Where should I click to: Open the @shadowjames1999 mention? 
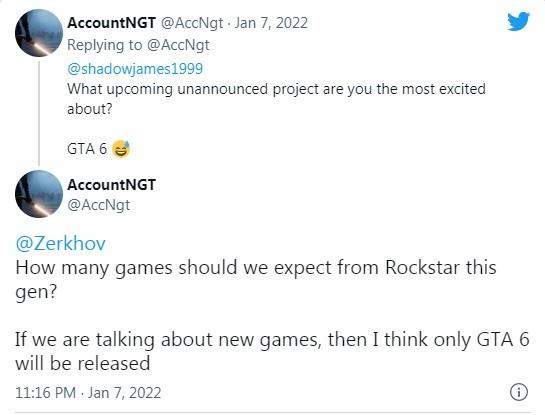click(x=135, y=68)
